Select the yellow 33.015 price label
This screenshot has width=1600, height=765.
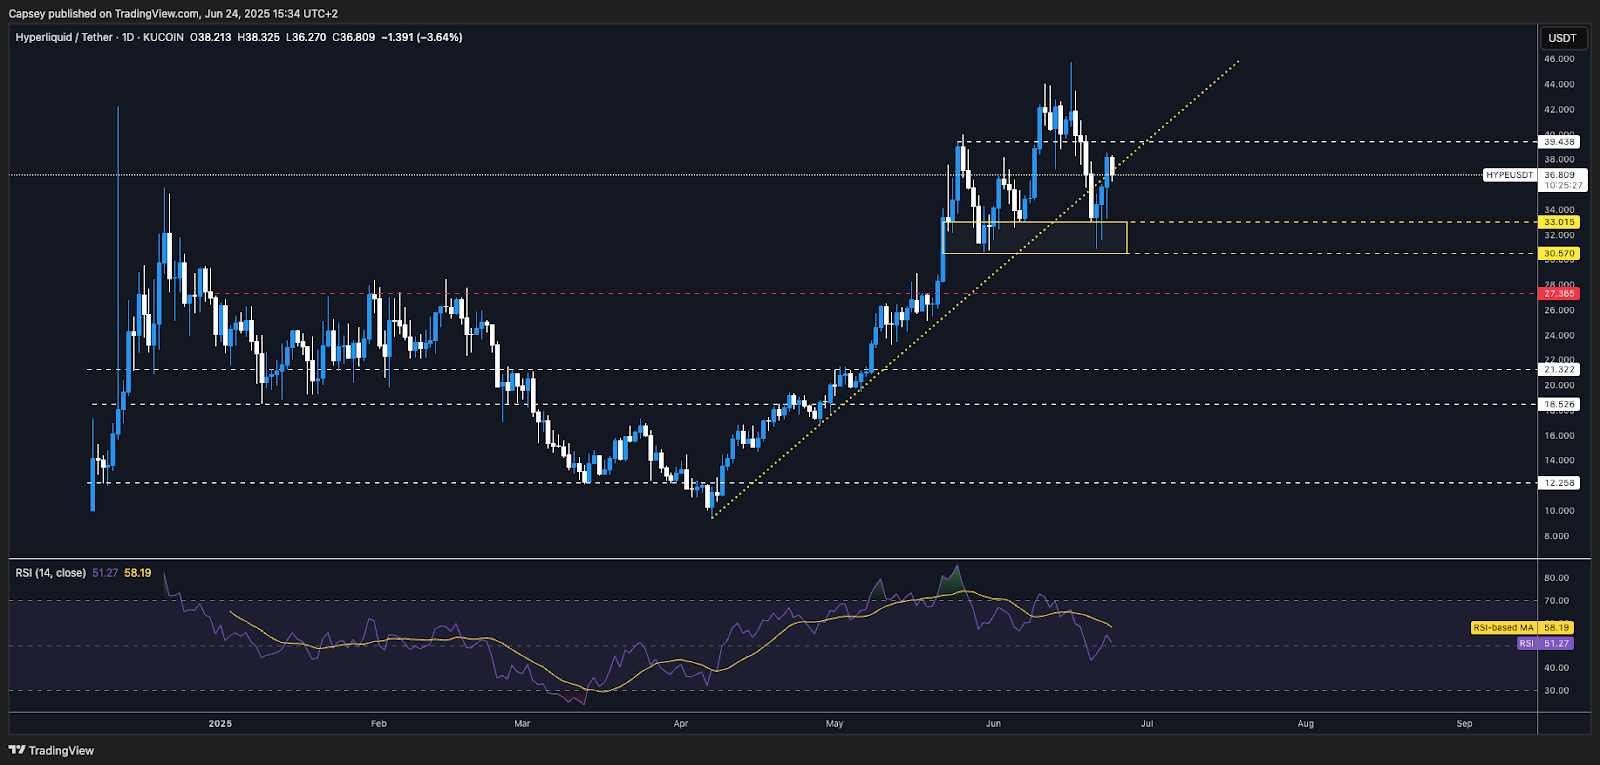pyautogui.click(x=1559, y=222)
